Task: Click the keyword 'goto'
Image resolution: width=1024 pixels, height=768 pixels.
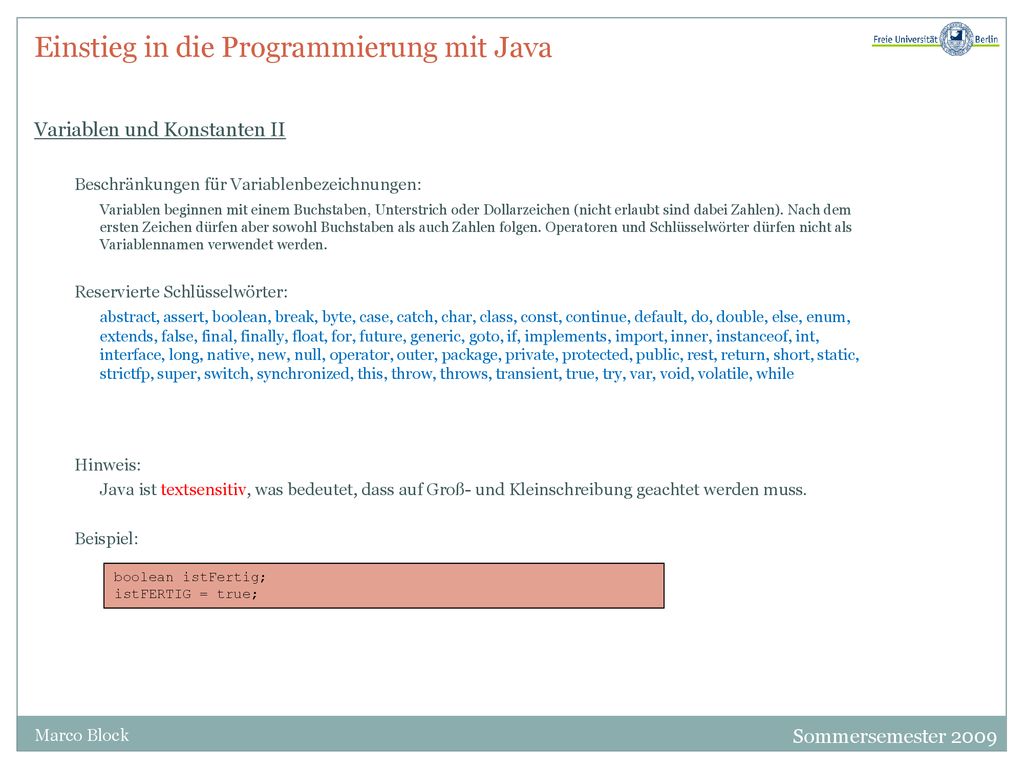Action: coord(485,337)
